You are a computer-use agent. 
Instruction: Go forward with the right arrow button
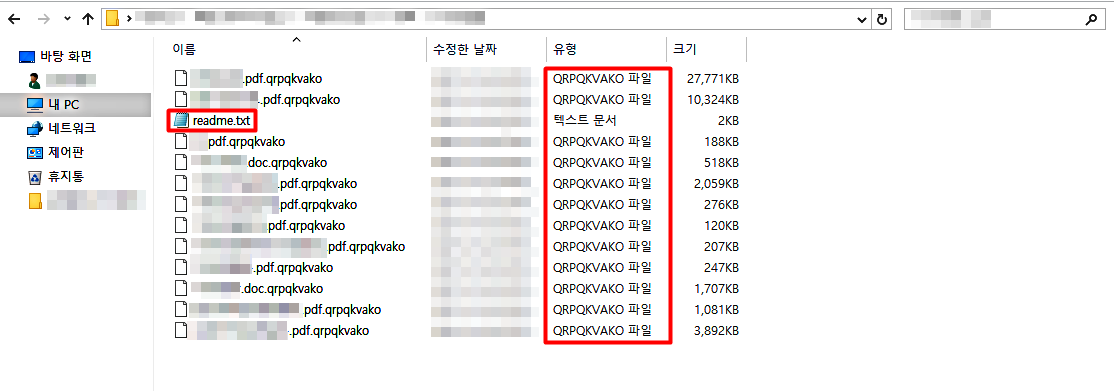click(x=43, y=20)
